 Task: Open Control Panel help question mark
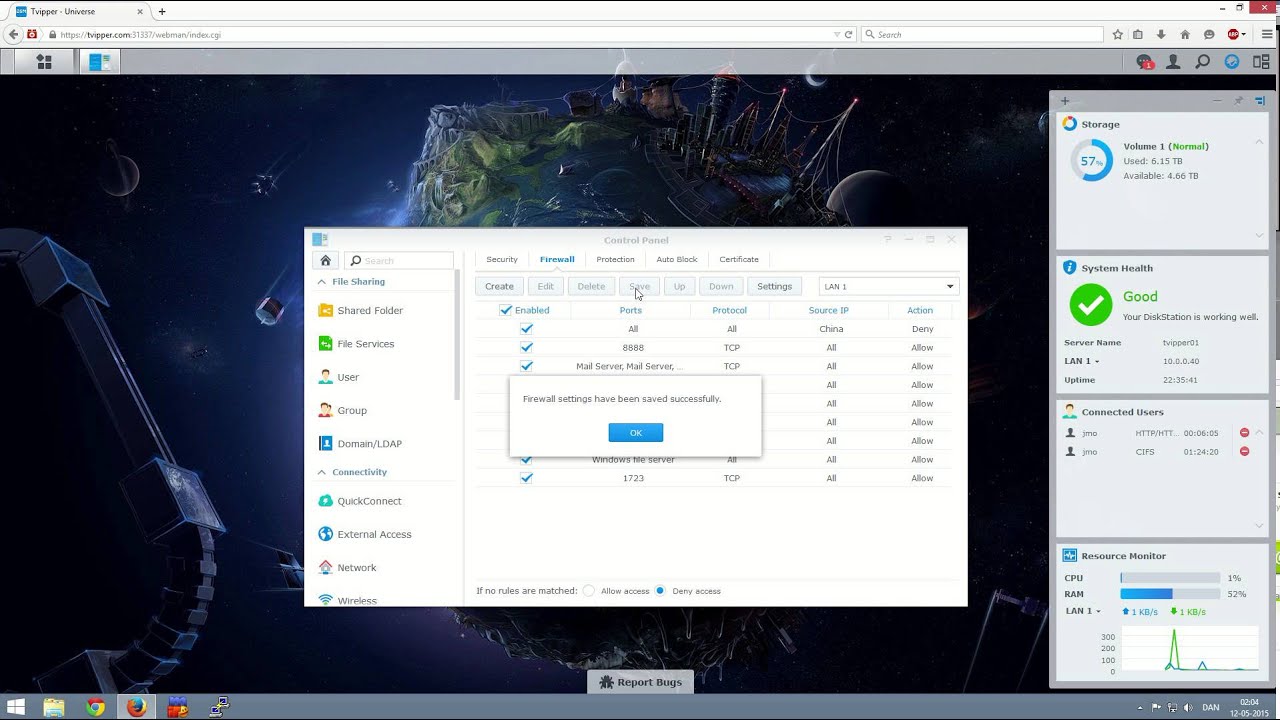887,240
